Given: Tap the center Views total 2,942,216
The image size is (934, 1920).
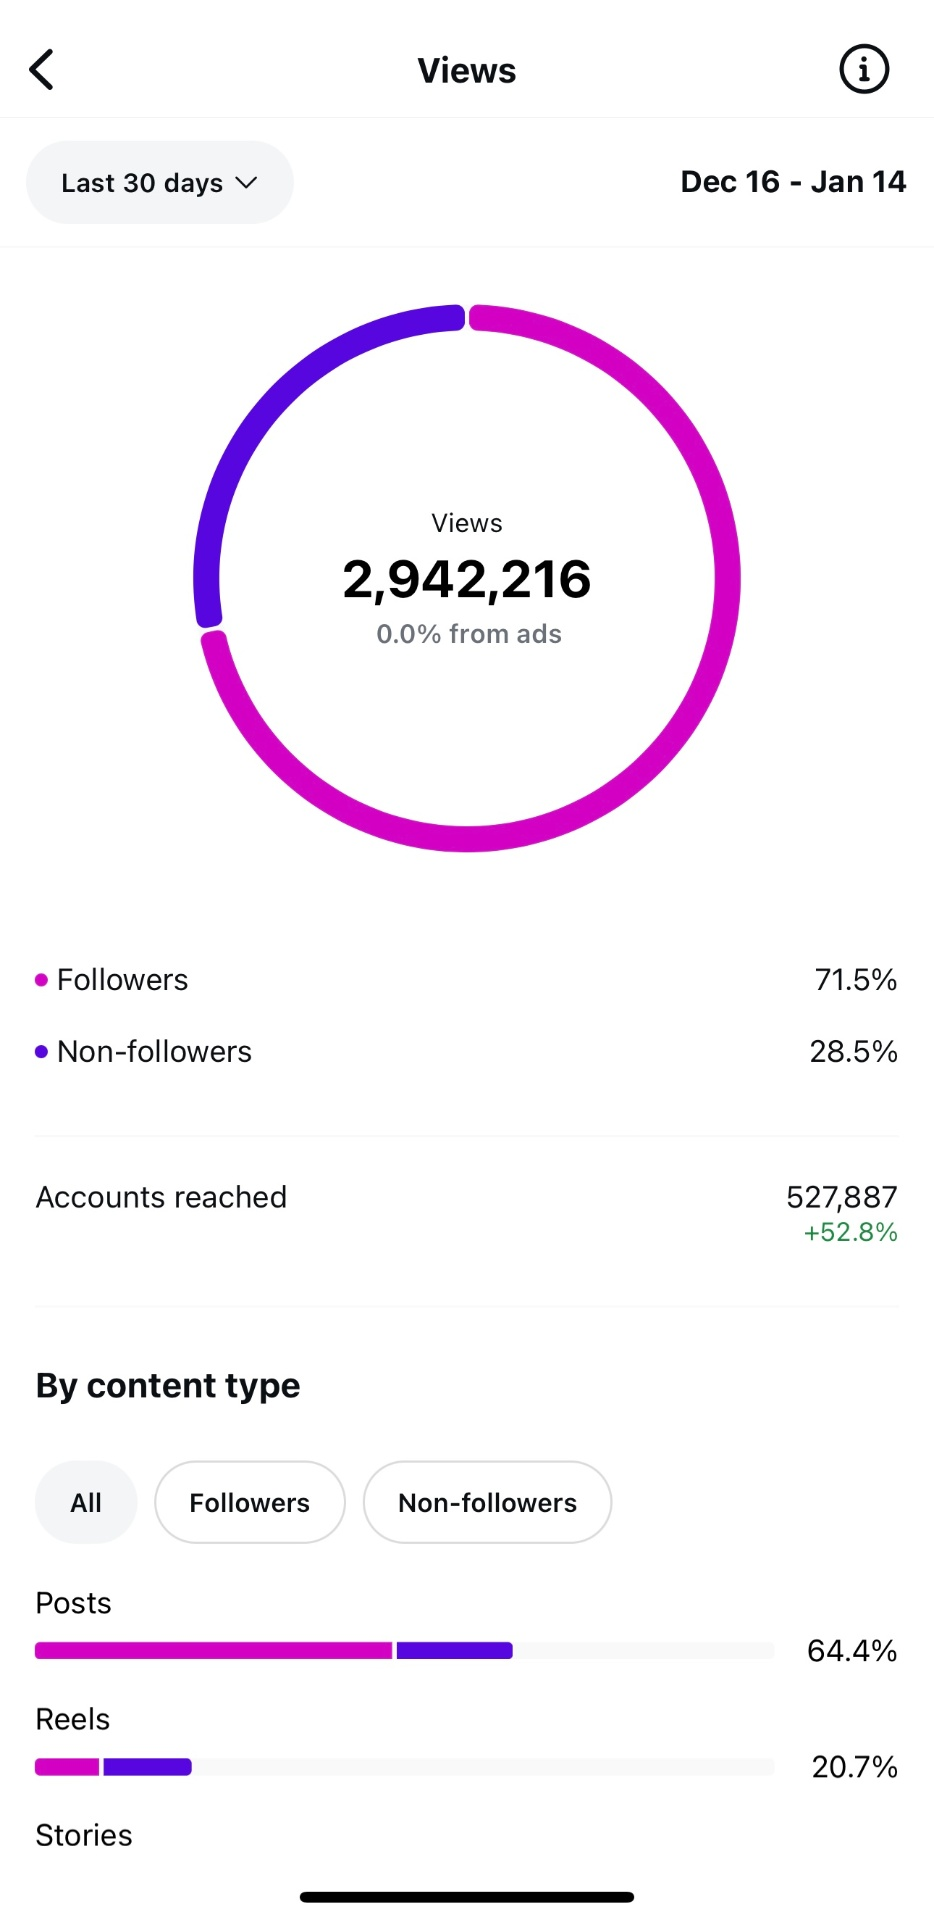Looking at the screenshot, I should pyautogui.click(x=466, y=578).
